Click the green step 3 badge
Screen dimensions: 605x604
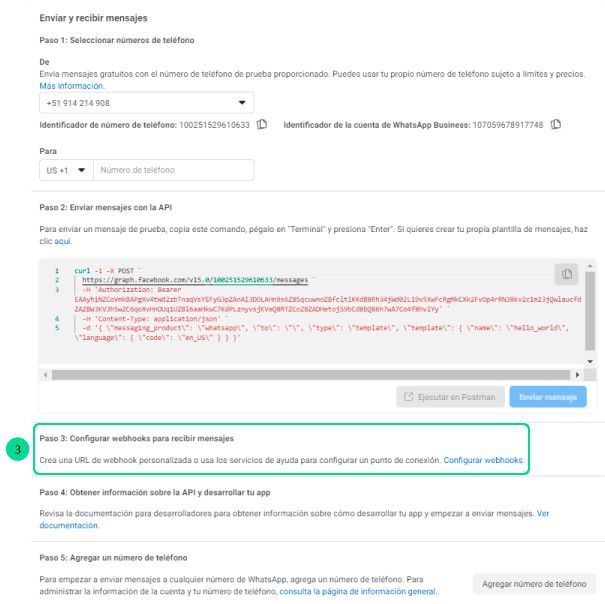click(18, 449)
